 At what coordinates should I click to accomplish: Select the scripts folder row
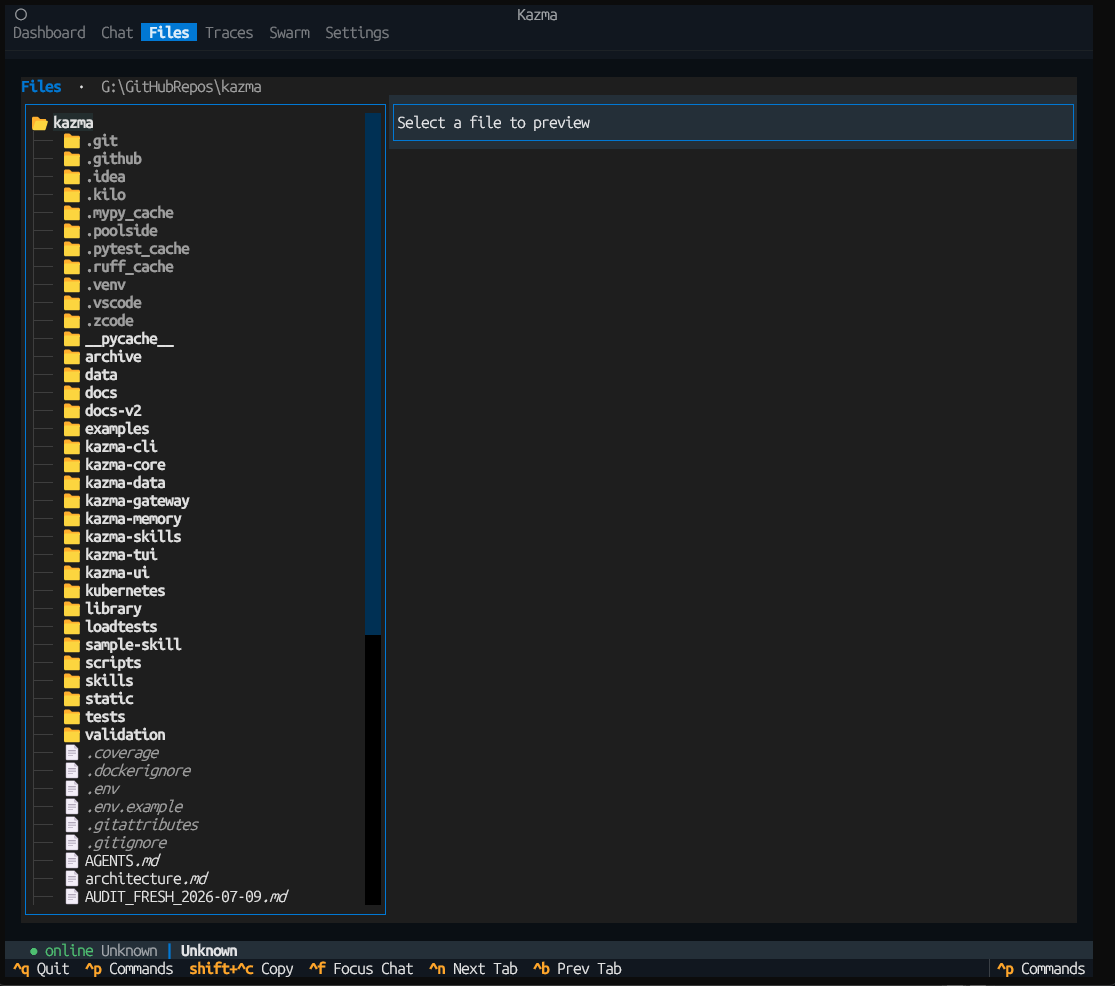pos(102,663)
